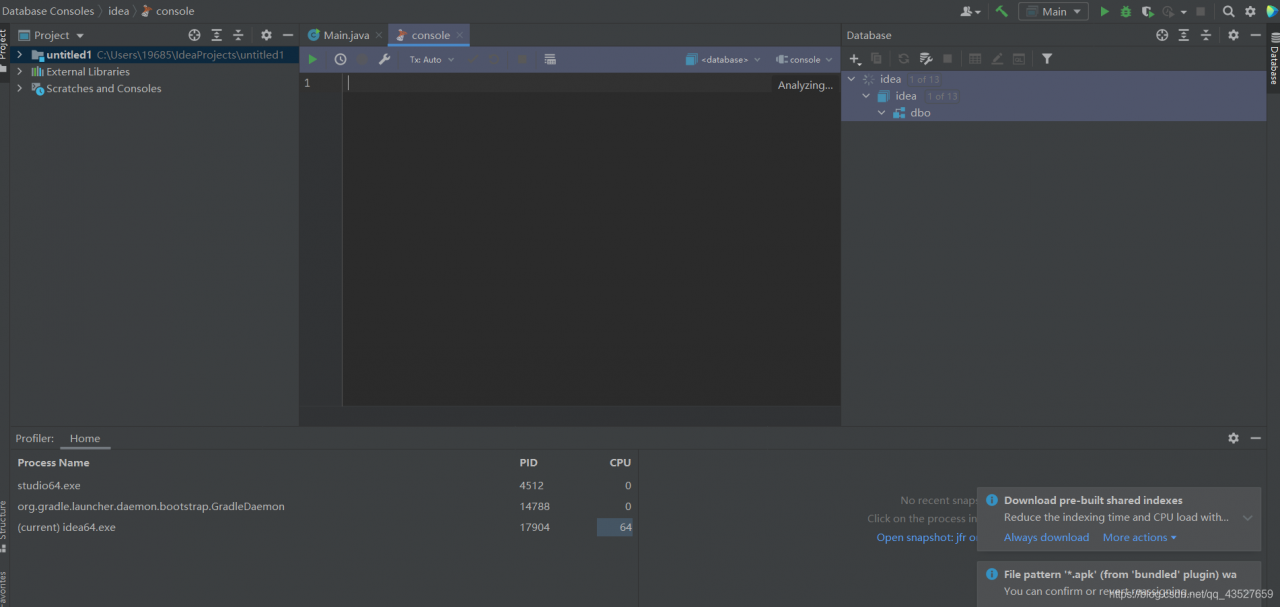Image resolution: width=1280 pixels, height=607 pixels.
Task: Click the build project hammer icon
Action: point(1001,11)
